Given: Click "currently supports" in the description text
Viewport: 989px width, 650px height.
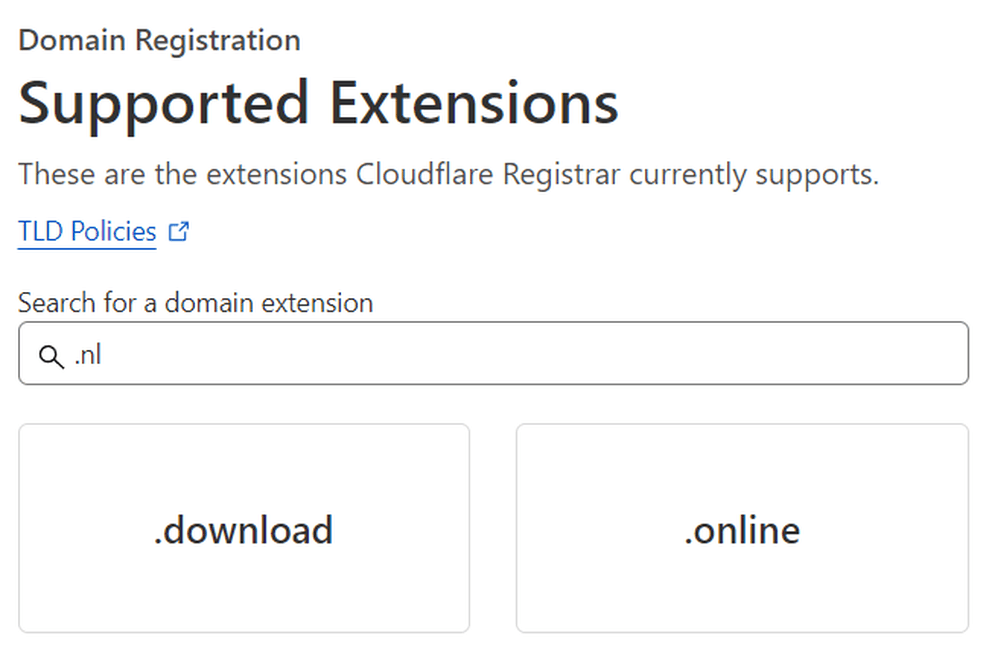Looking at the screenshot, I should pyautogui.click(x=753, y=174).
